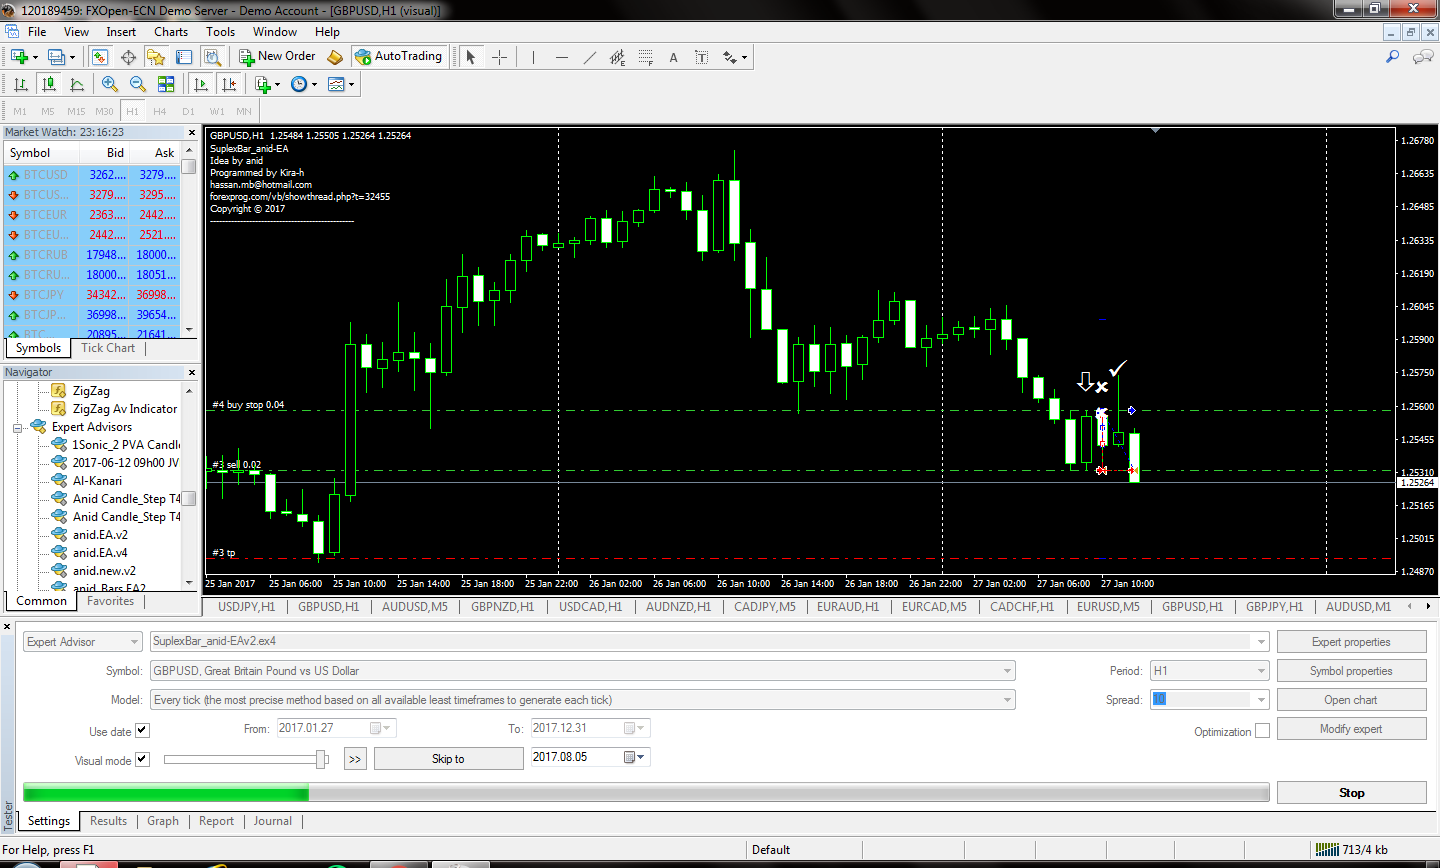Toggle the AutoTrading button
The height and width of the screenshot is (868, 1440).
click(x=398, y=57)
